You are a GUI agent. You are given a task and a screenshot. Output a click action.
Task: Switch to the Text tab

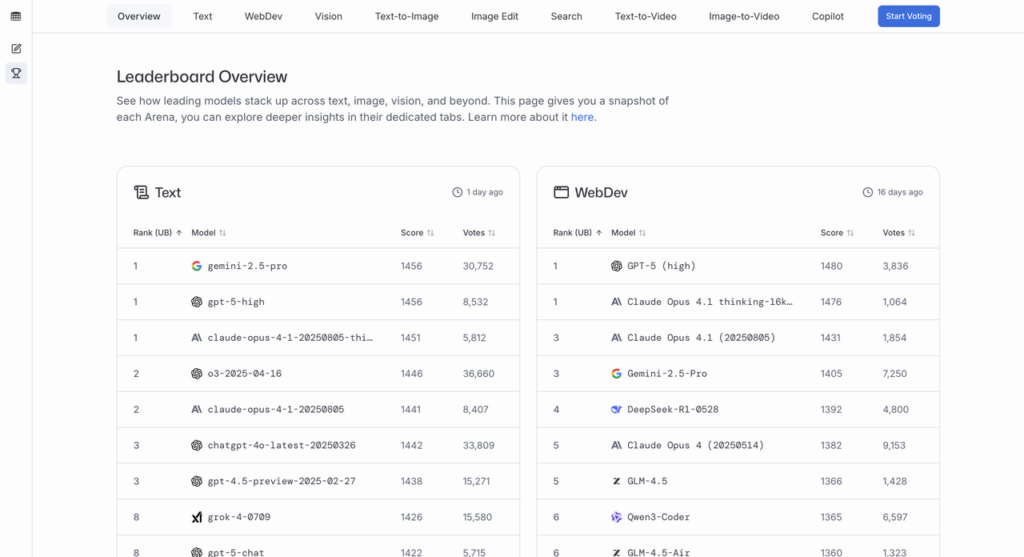202,16
